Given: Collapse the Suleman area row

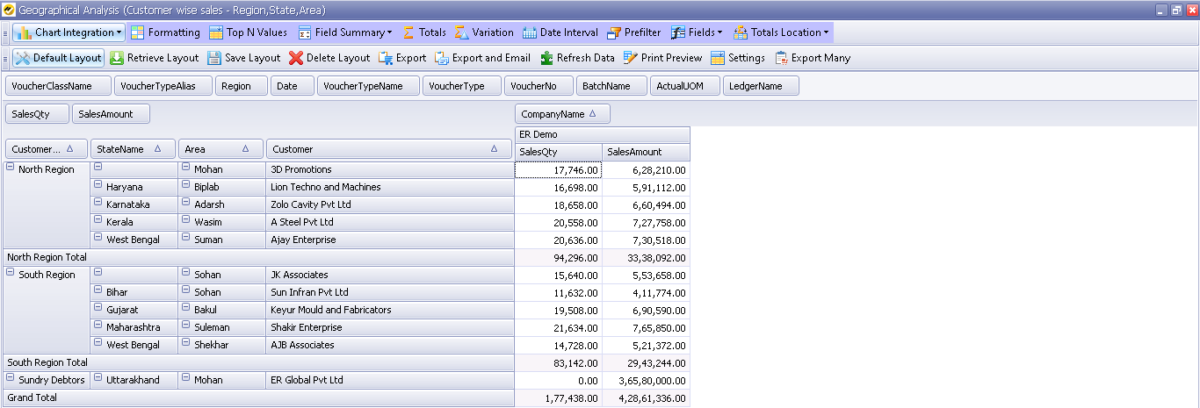Looking at the screenshot, I should click(x=186, y=326).
